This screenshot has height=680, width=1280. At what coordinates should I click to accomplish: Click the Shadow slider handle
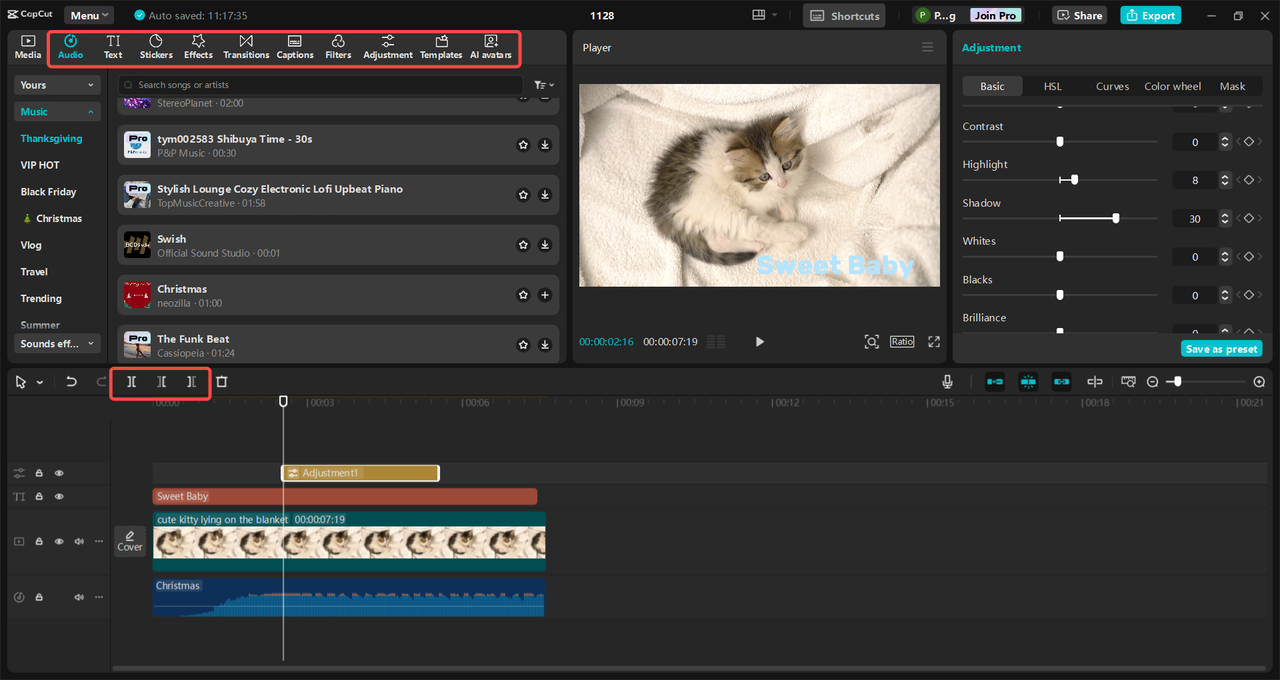(x=1116, y=218)
